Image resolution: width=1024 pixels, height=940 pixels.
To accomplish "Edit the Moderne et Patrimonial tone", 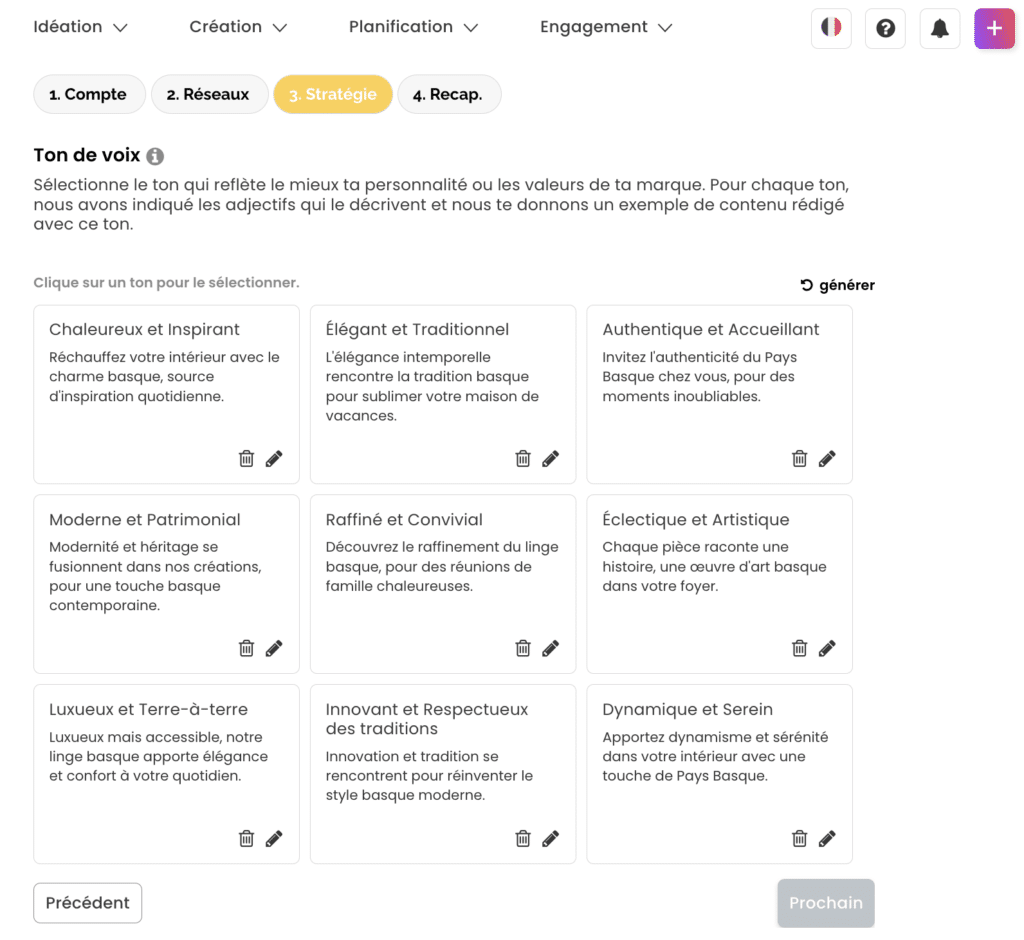I will (x=274, y=649).
